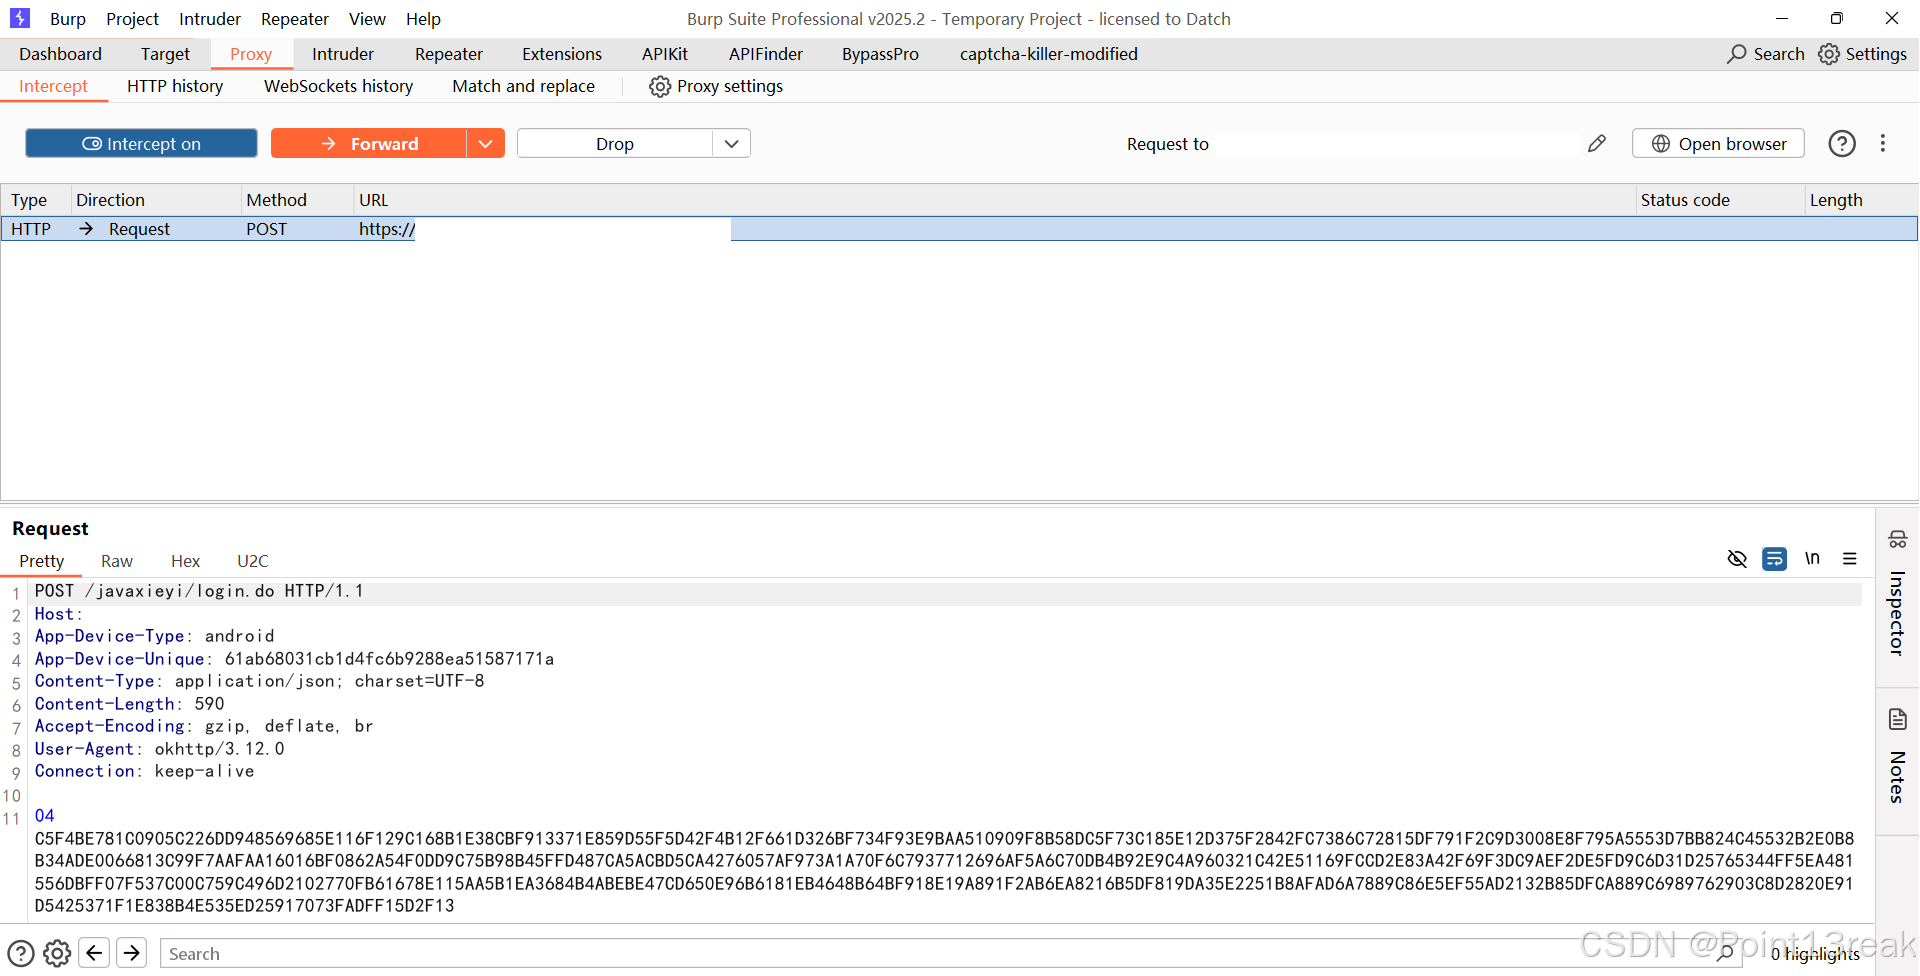1920x976 pixels.
Task: Toggle line wrap icon in request editor
Action: click(x=1775, y=559)
